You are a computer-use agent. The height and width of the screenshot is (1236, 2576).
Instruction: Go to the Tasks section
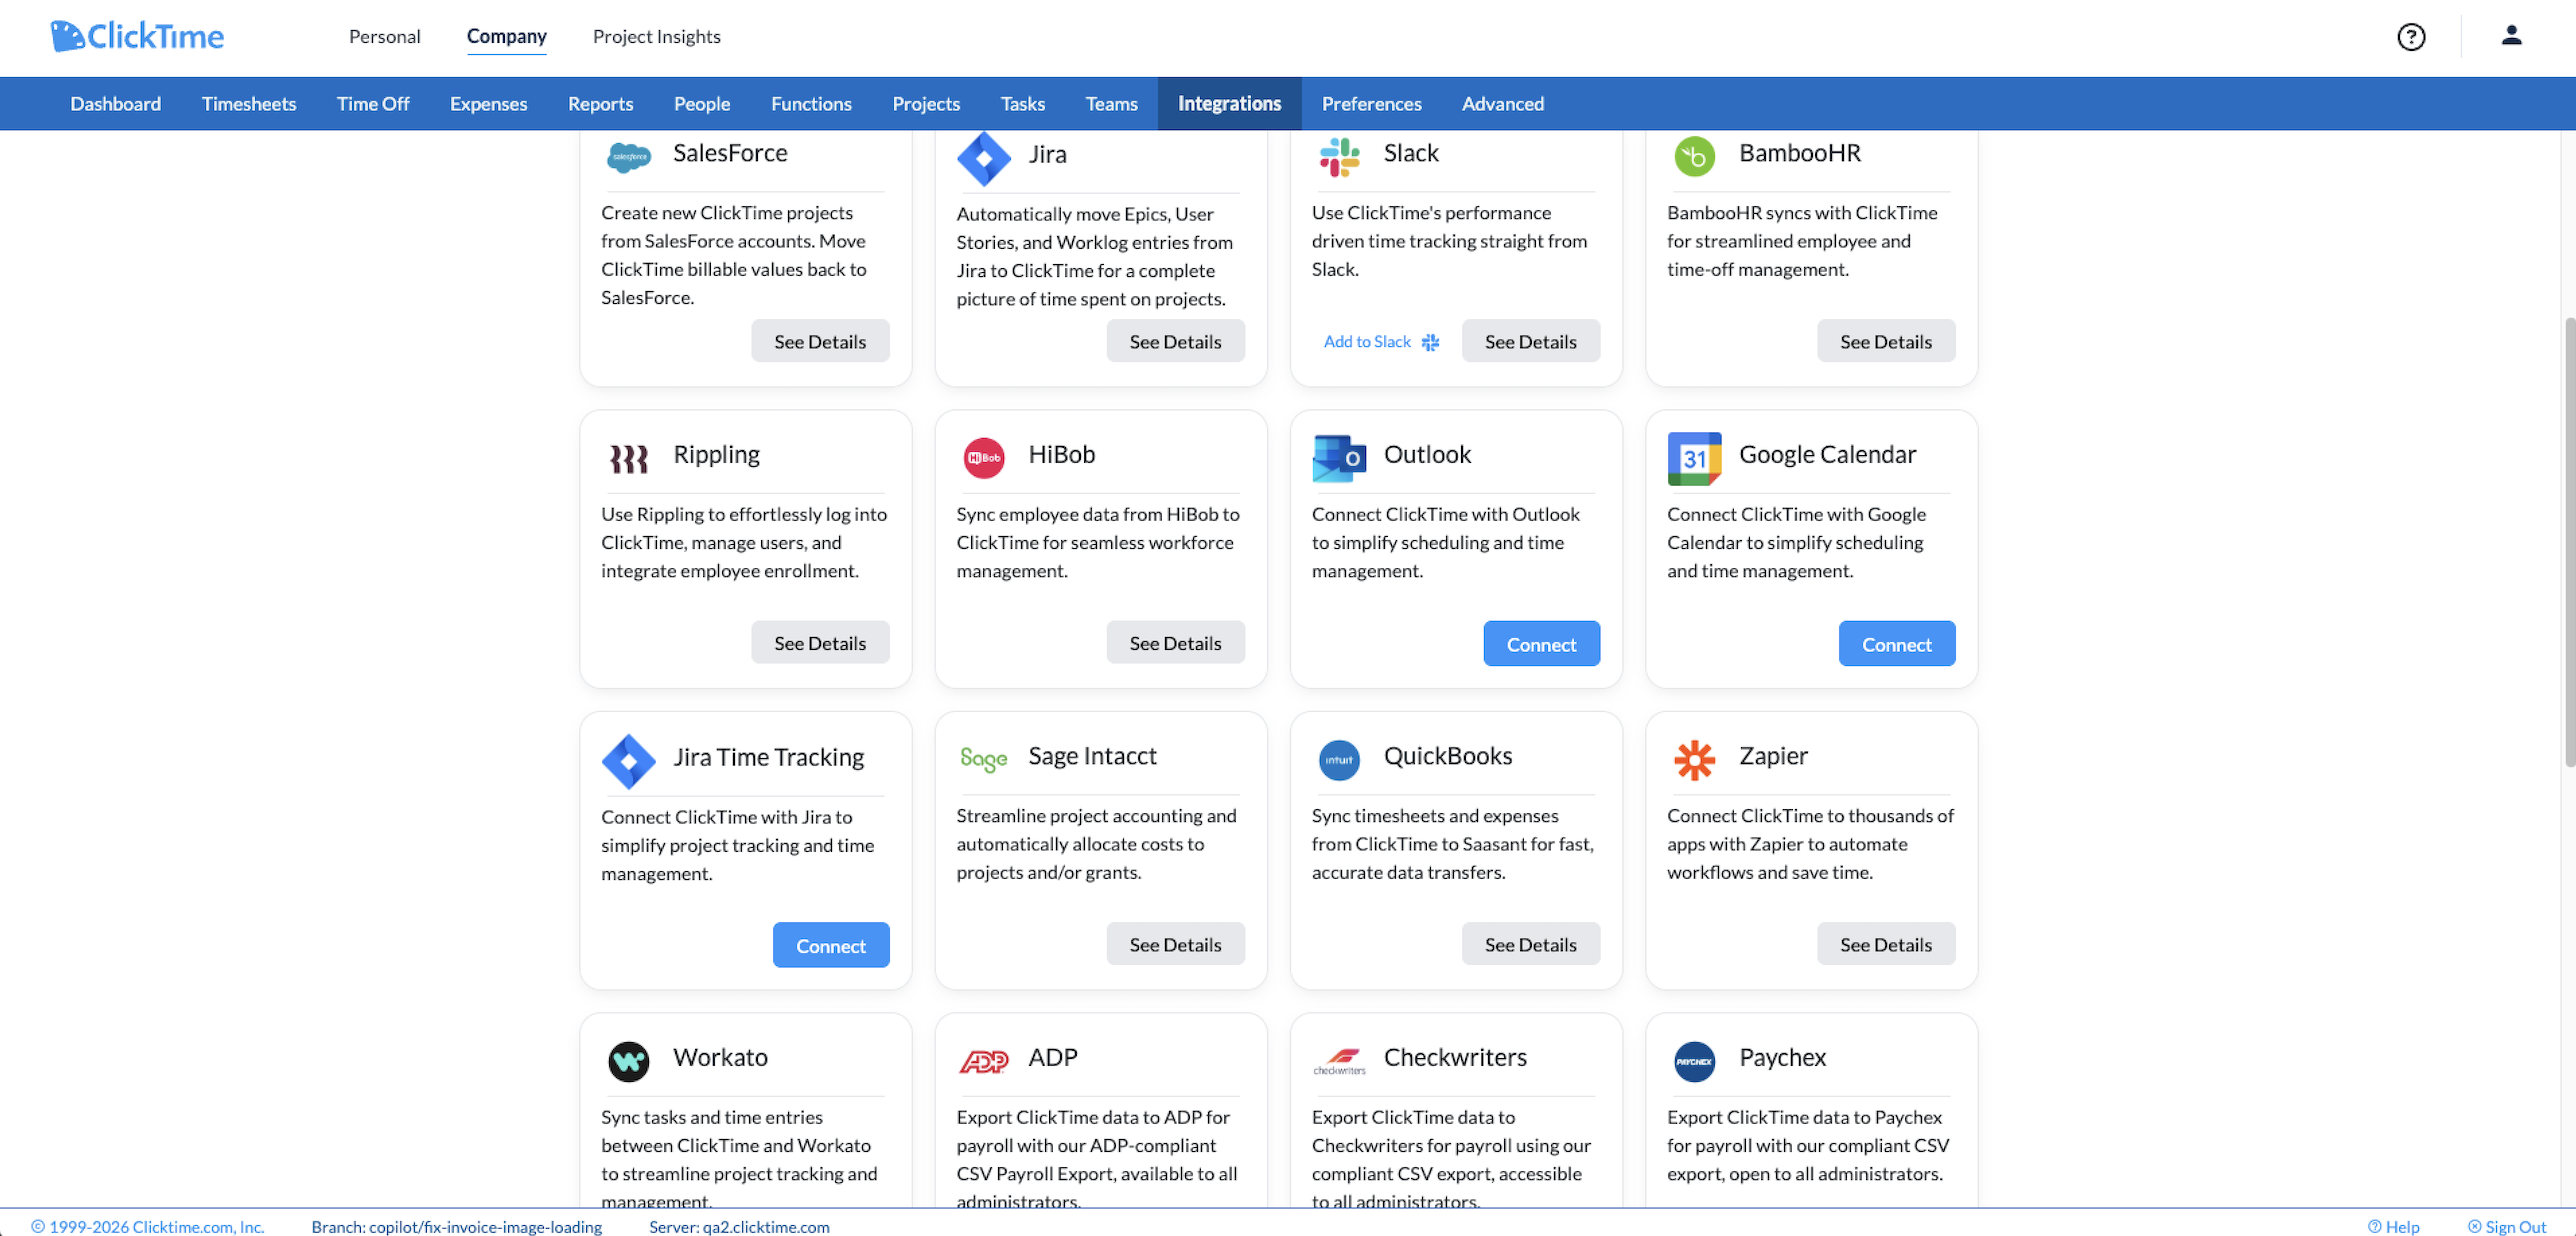click(1022, 104)
